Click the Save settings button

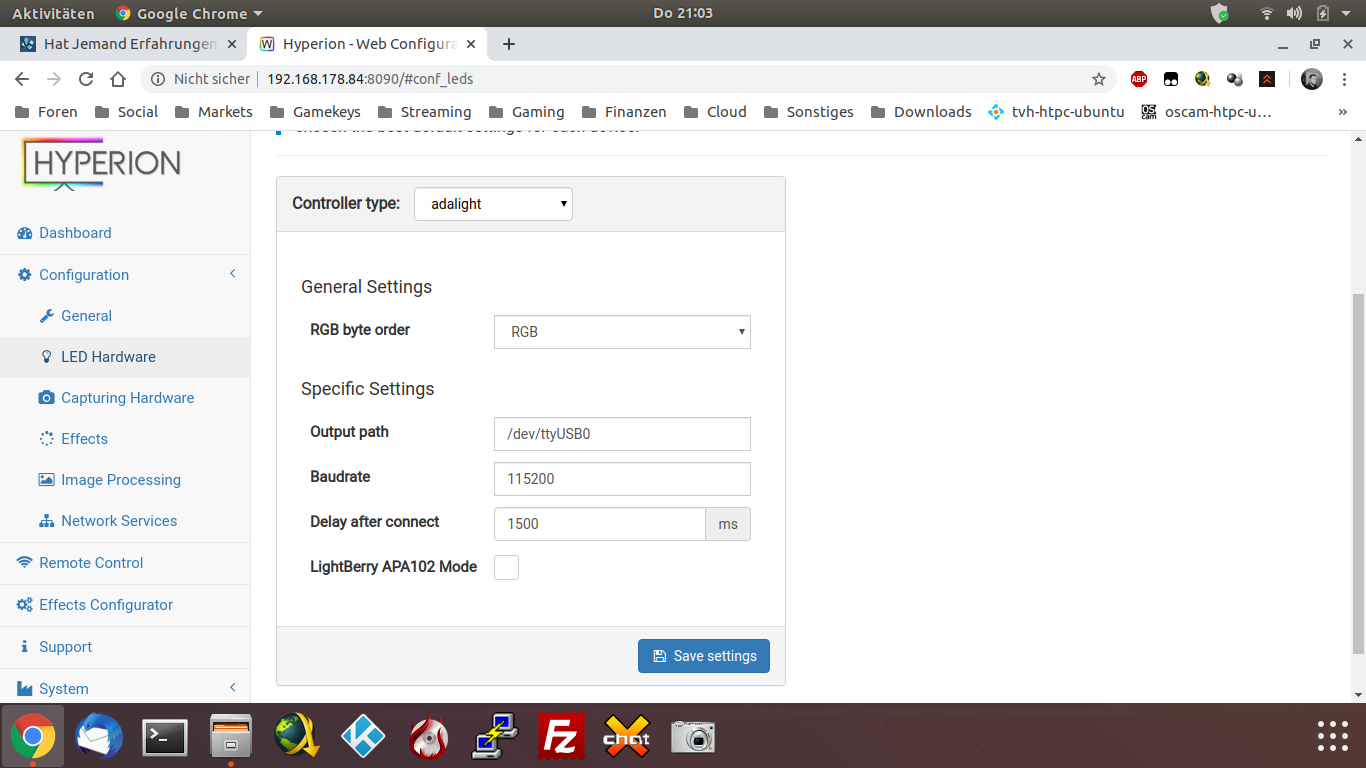tap(704, 656)
